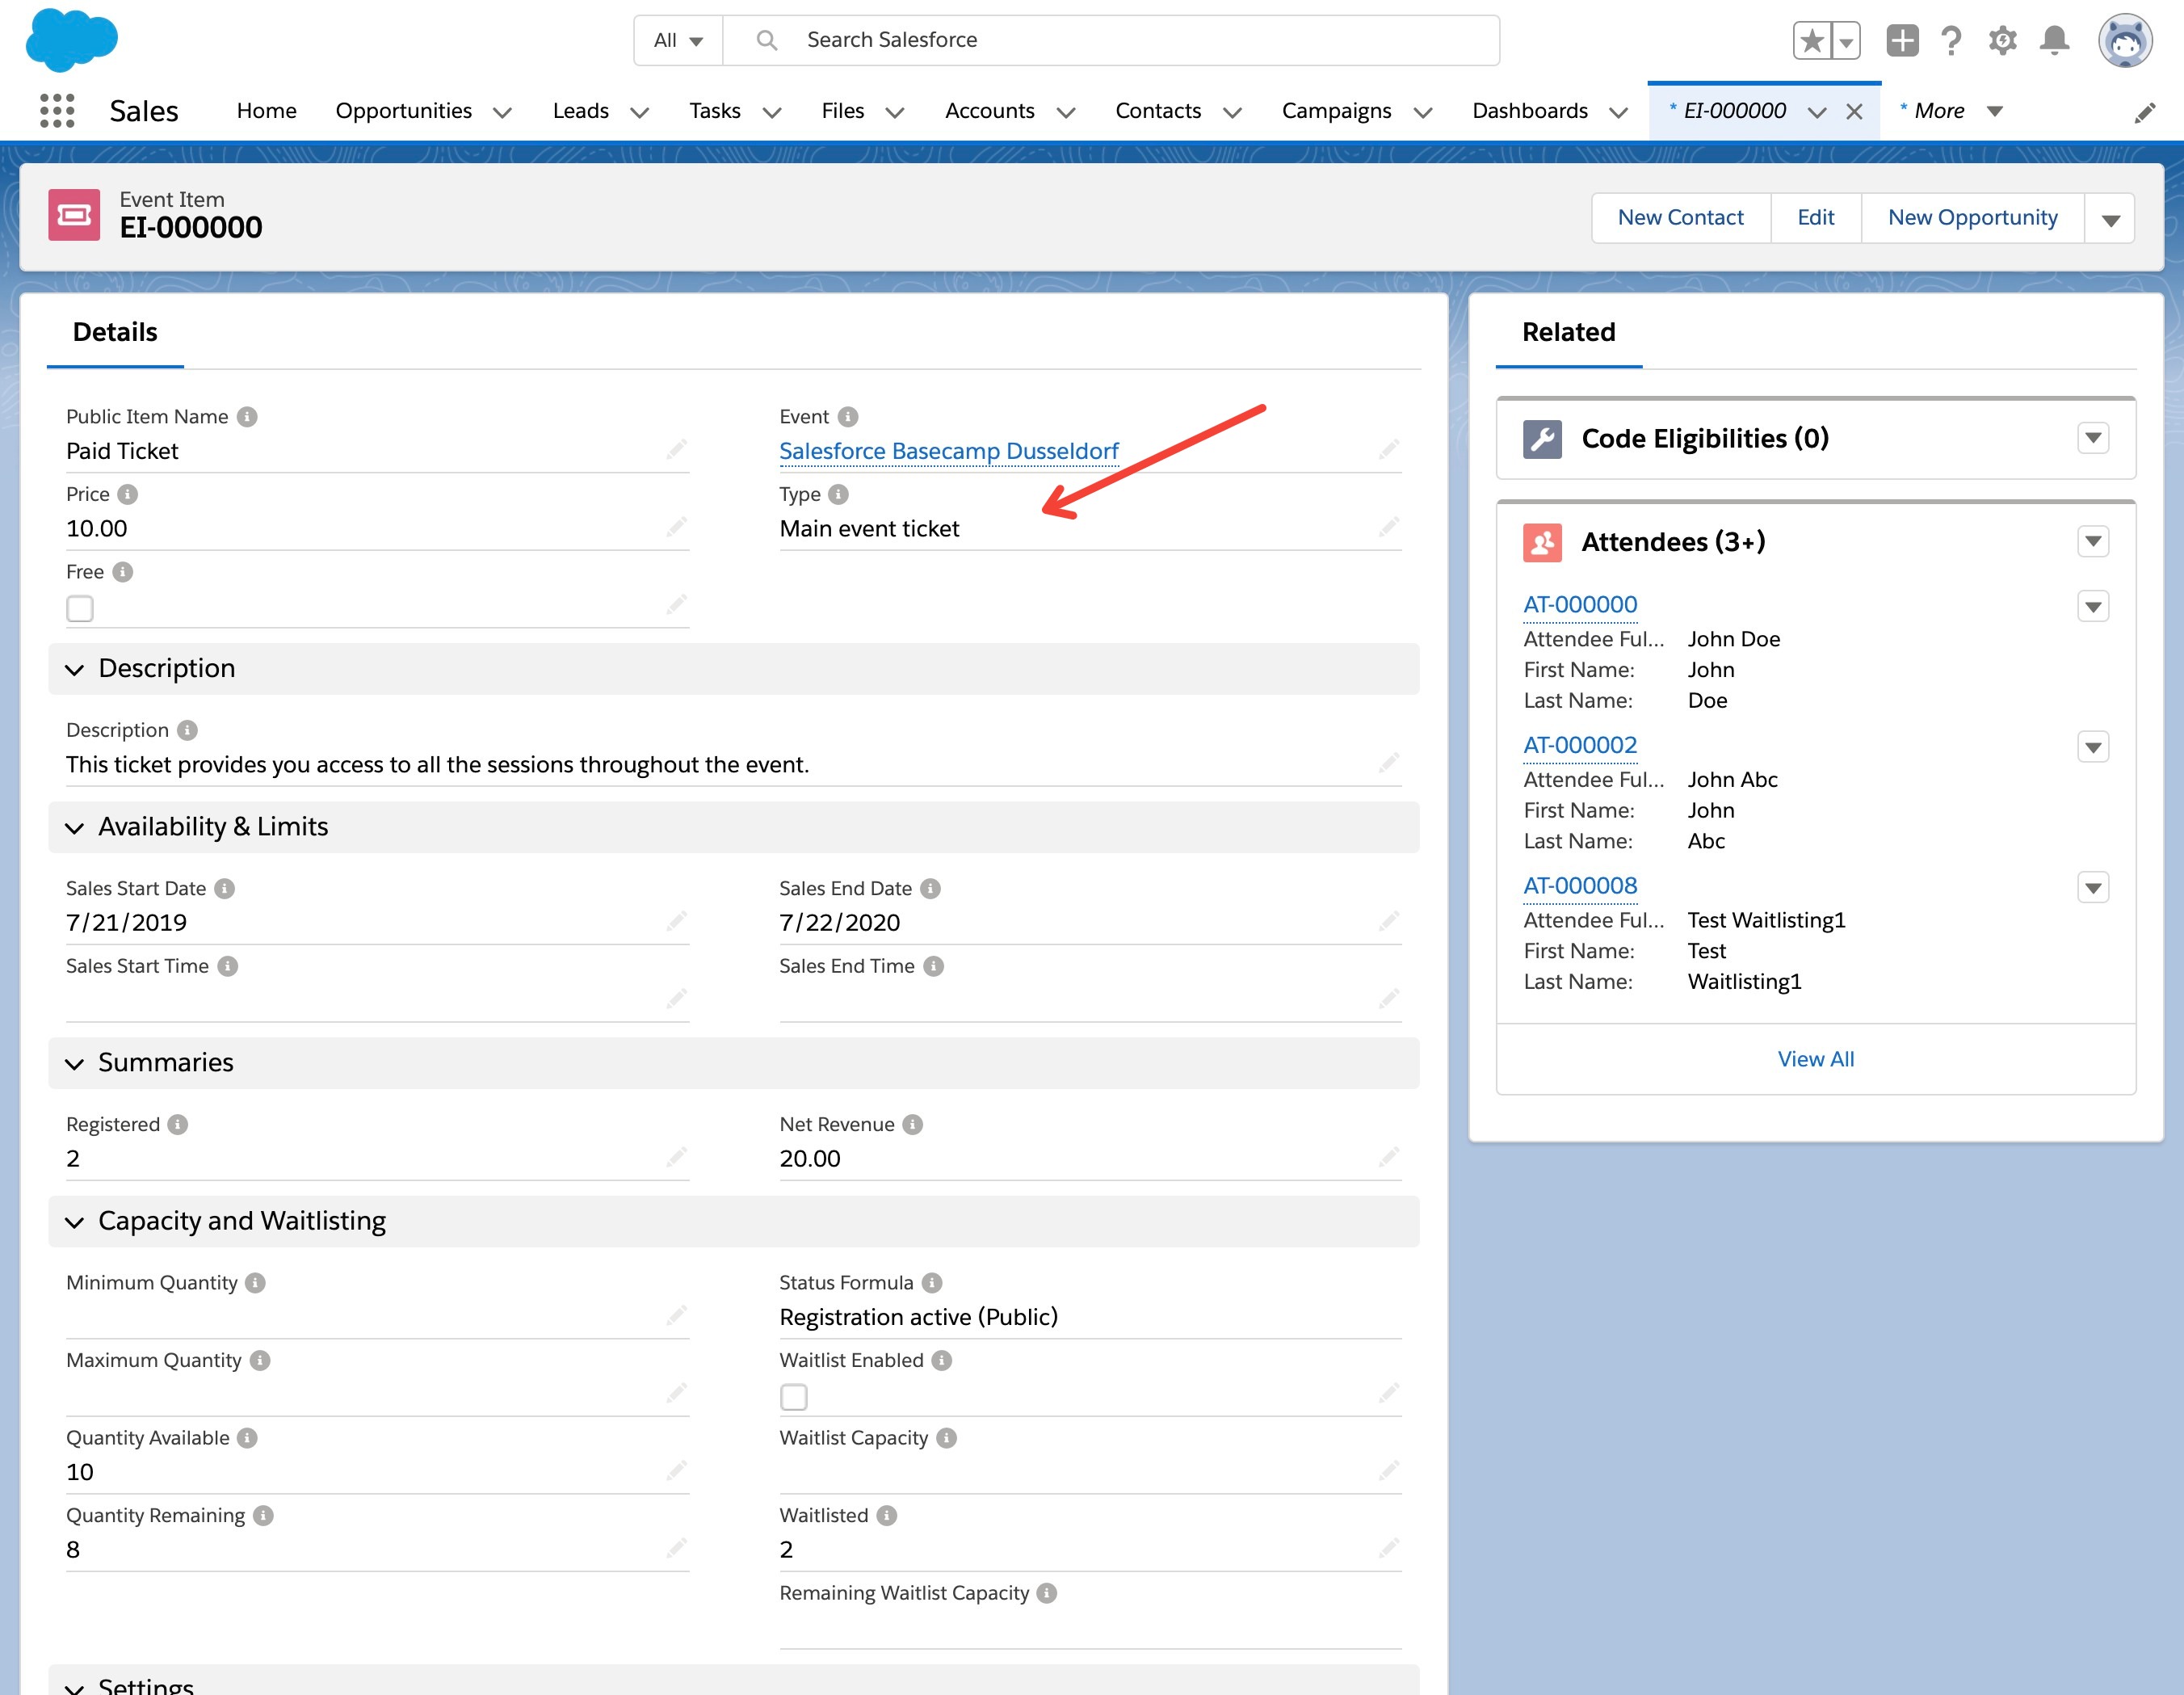Open the Attendees list actions menu

pos(2093,542)
